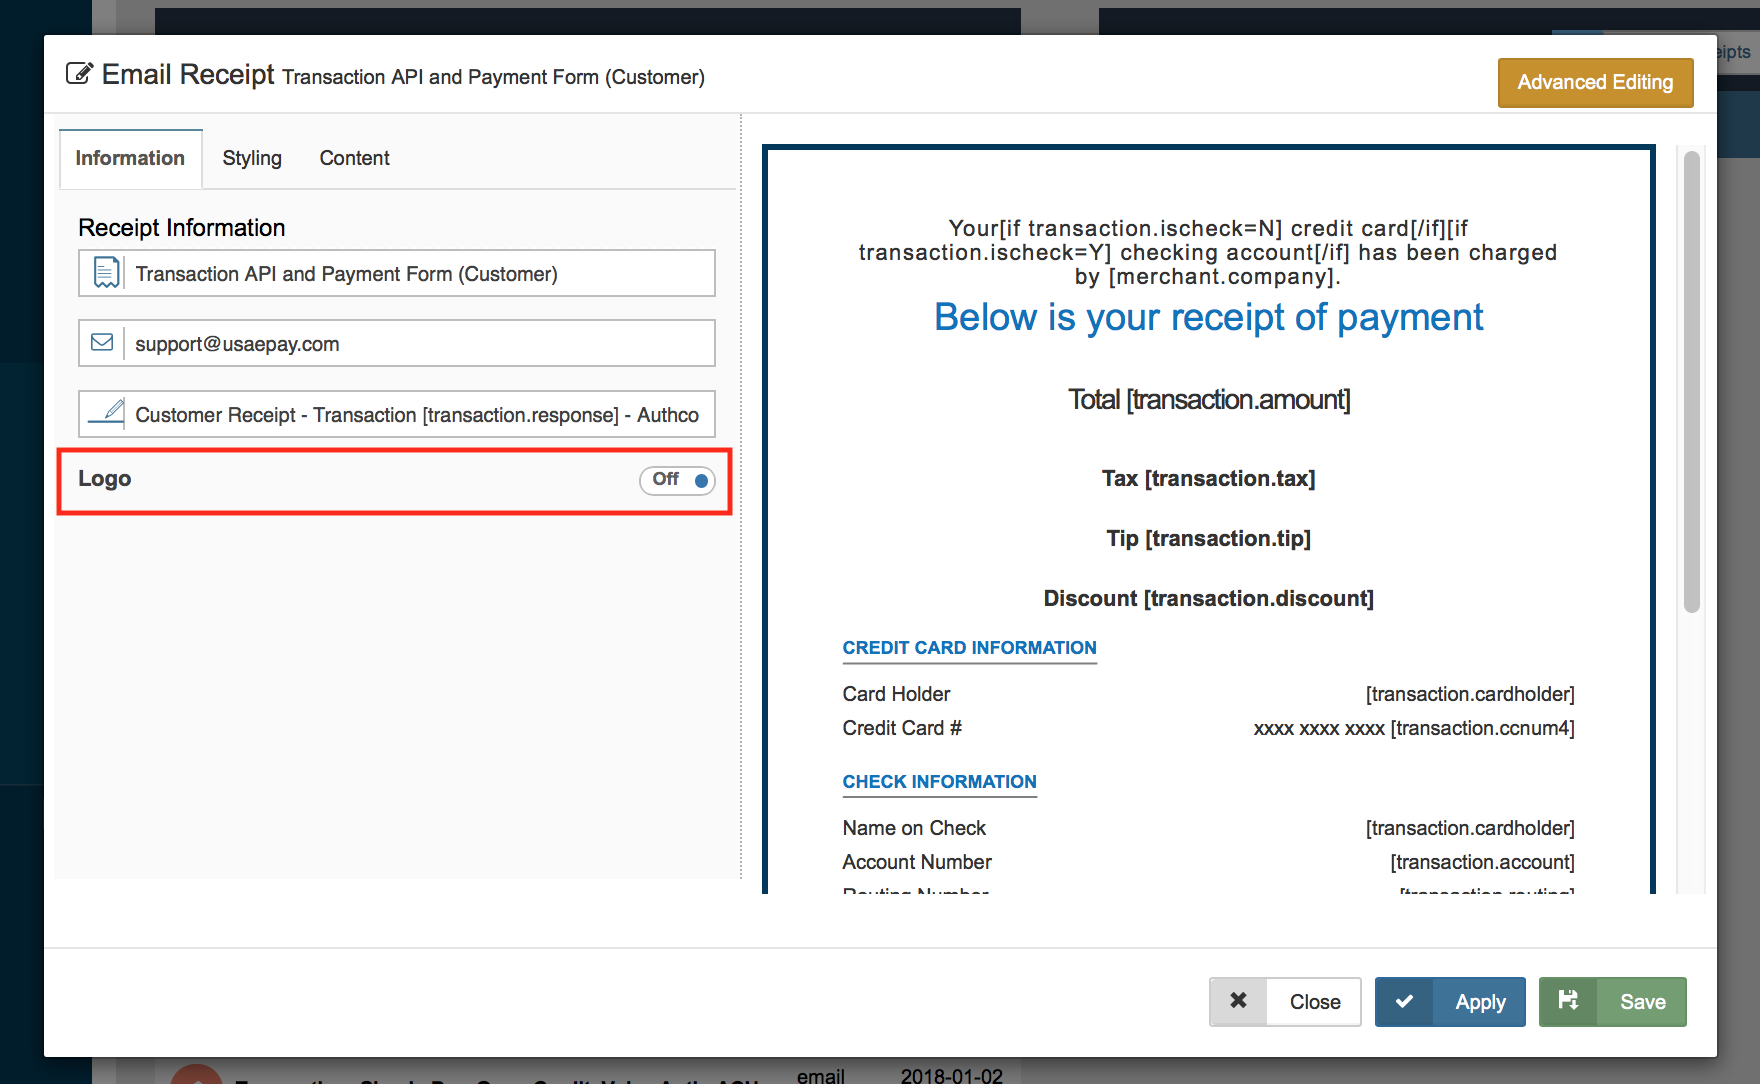Click the receipt preview scrollbar
This screenshot has height=1084, width=1760.
(x=1691, y=380)
